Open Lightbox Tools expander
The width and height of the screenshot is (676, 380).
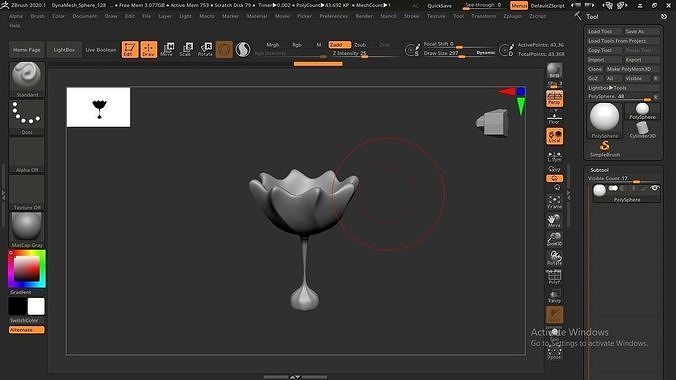click(x=623, y=88)
